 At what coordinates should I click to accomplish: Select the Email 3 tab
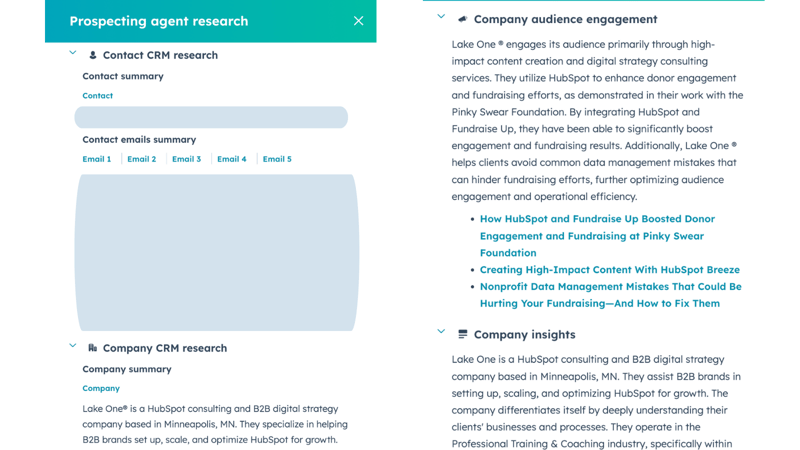point(187,159)
